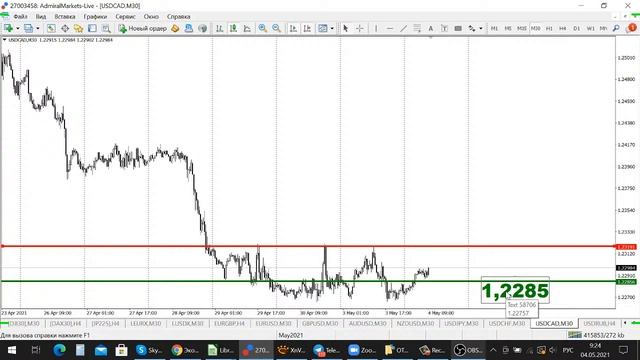The height and width of the screenshot is (360, 640).
Task: Expand the Templates dropdown arrow
Action: pyautogui.click(x=332, y=28)
